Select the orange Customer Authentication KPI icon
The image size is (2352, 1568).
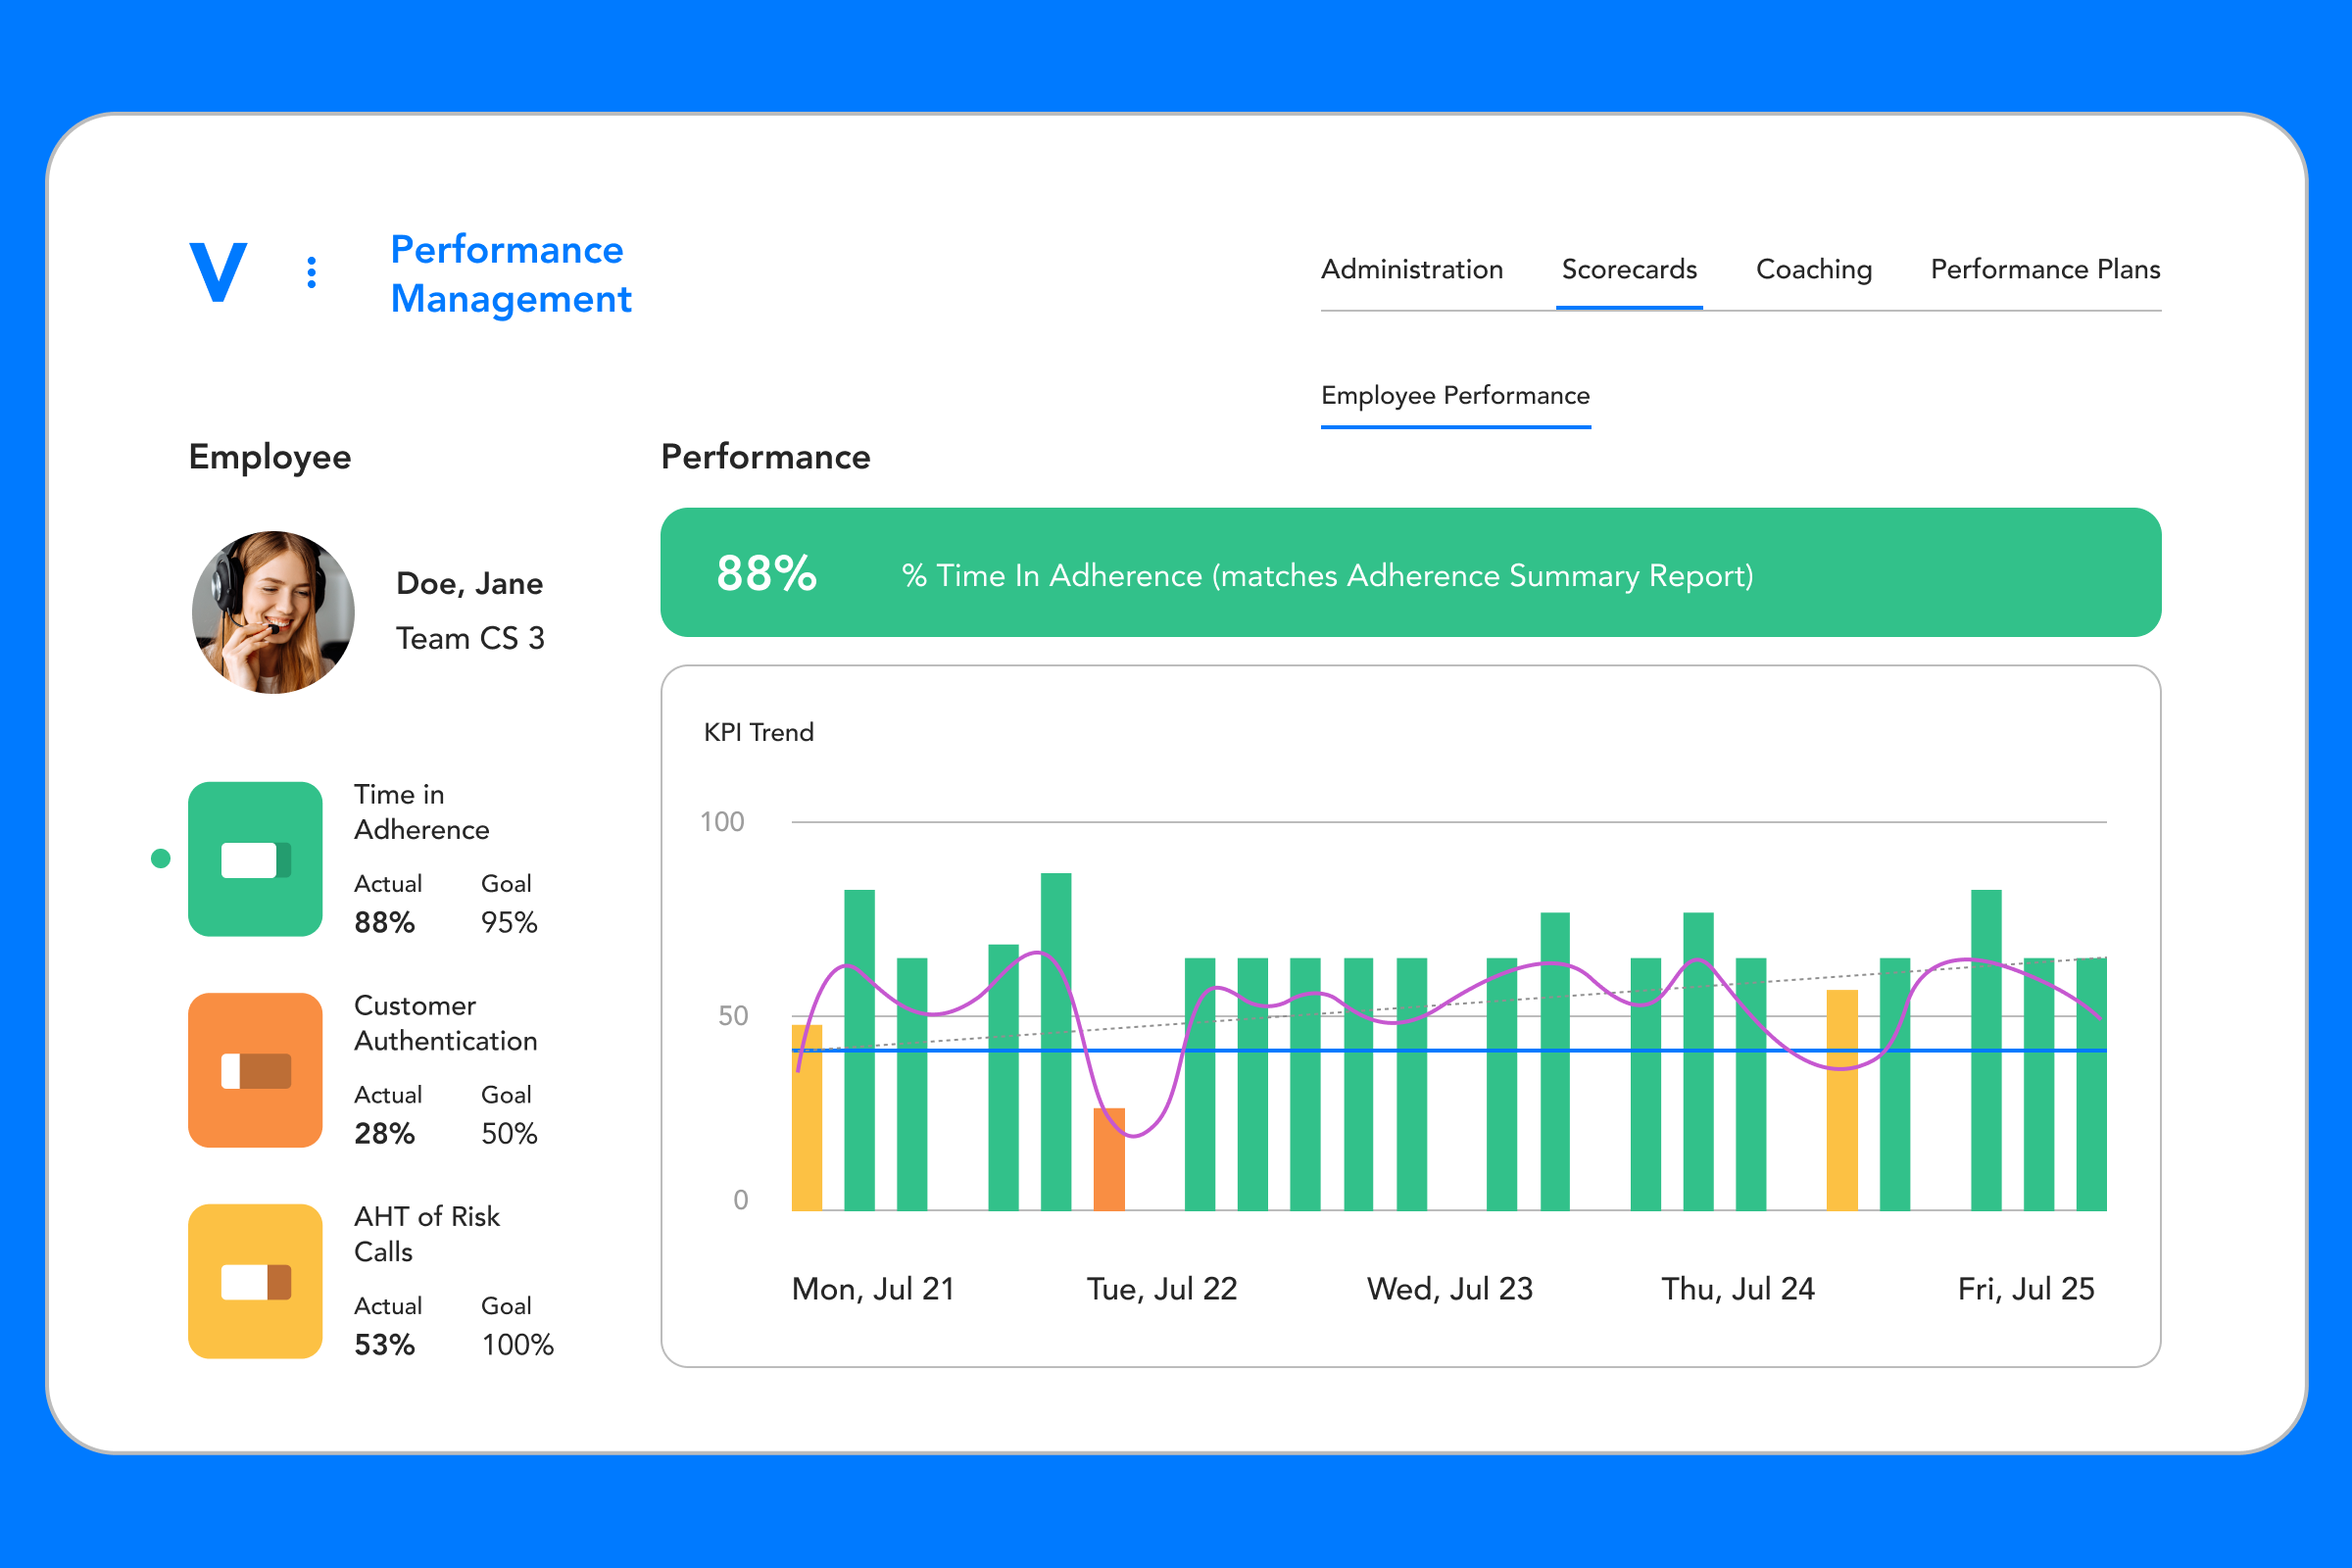(255, 1069)
